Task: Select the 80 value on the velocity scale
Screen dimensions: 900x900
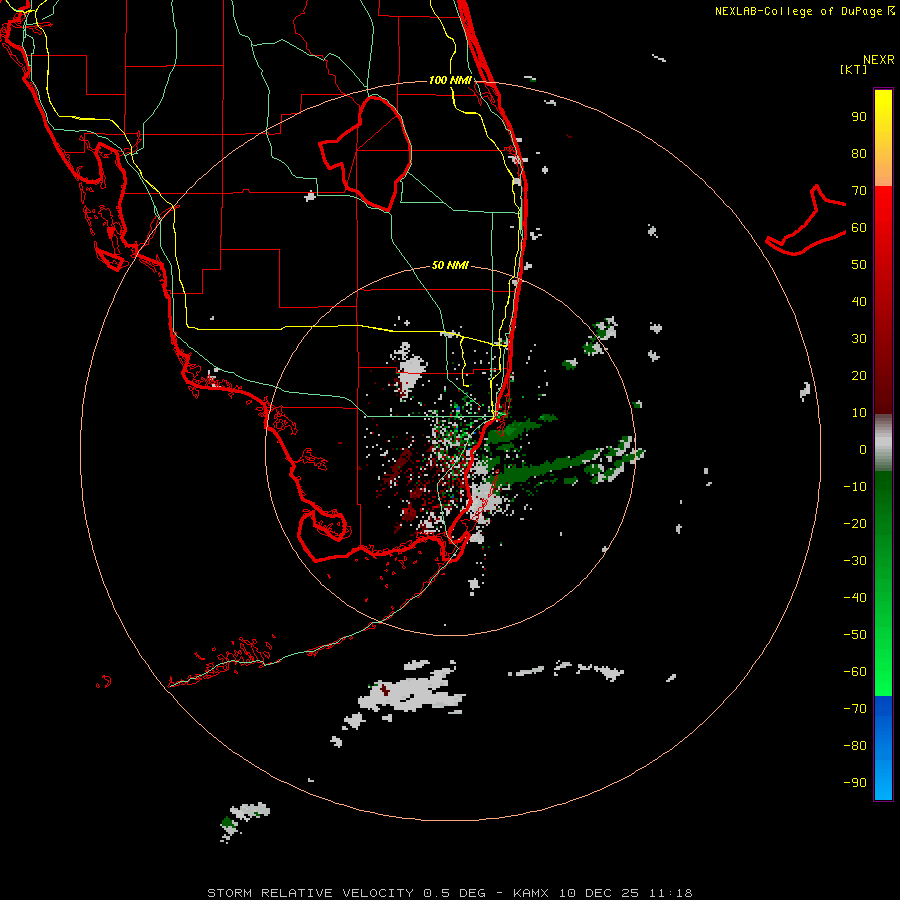Action: point(859,154)
